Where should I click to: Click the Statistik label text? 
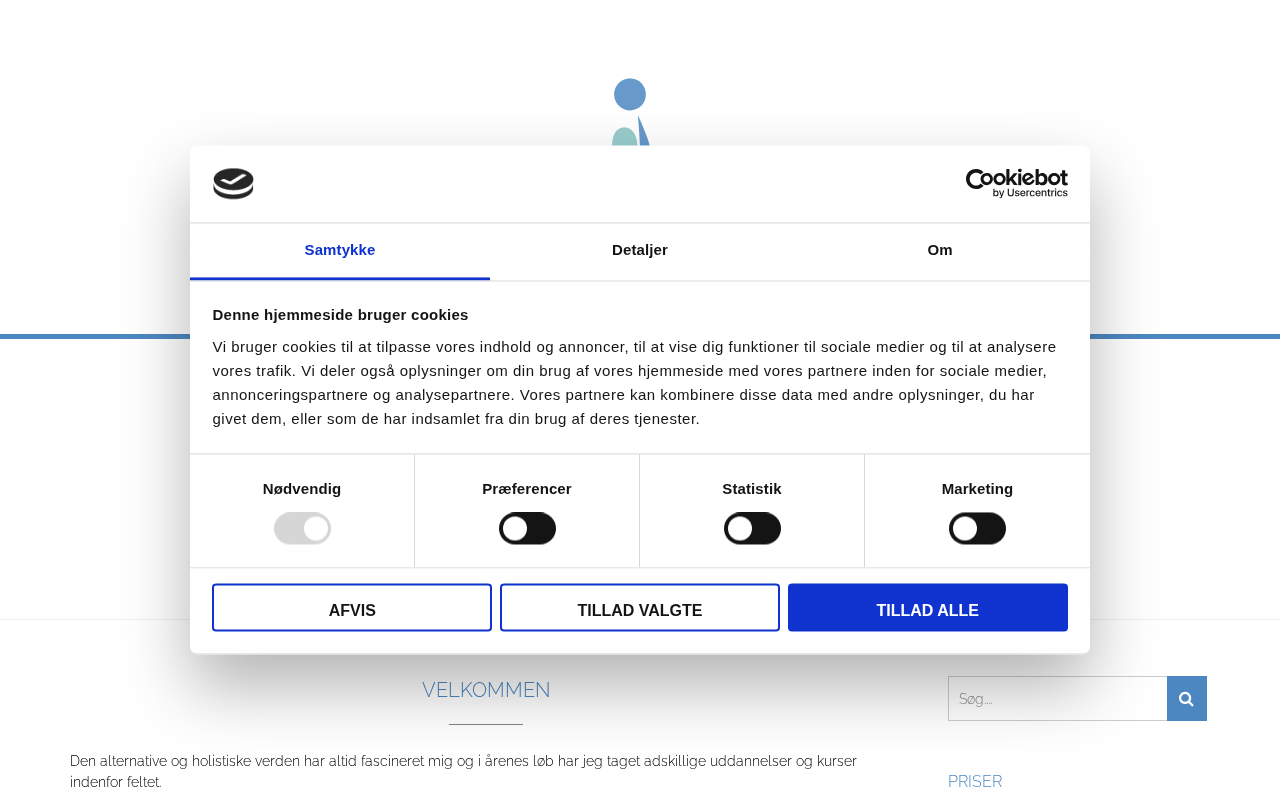[x=752, y=489]
